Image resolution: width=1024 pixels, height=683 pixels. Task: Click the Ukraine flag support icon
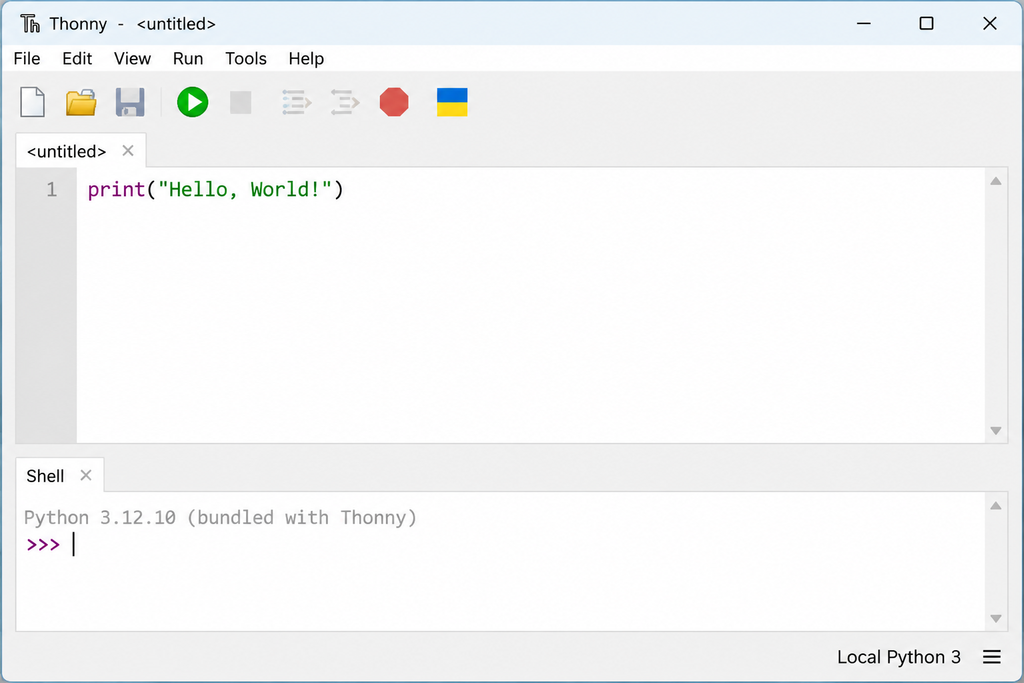tap(452, 103)
